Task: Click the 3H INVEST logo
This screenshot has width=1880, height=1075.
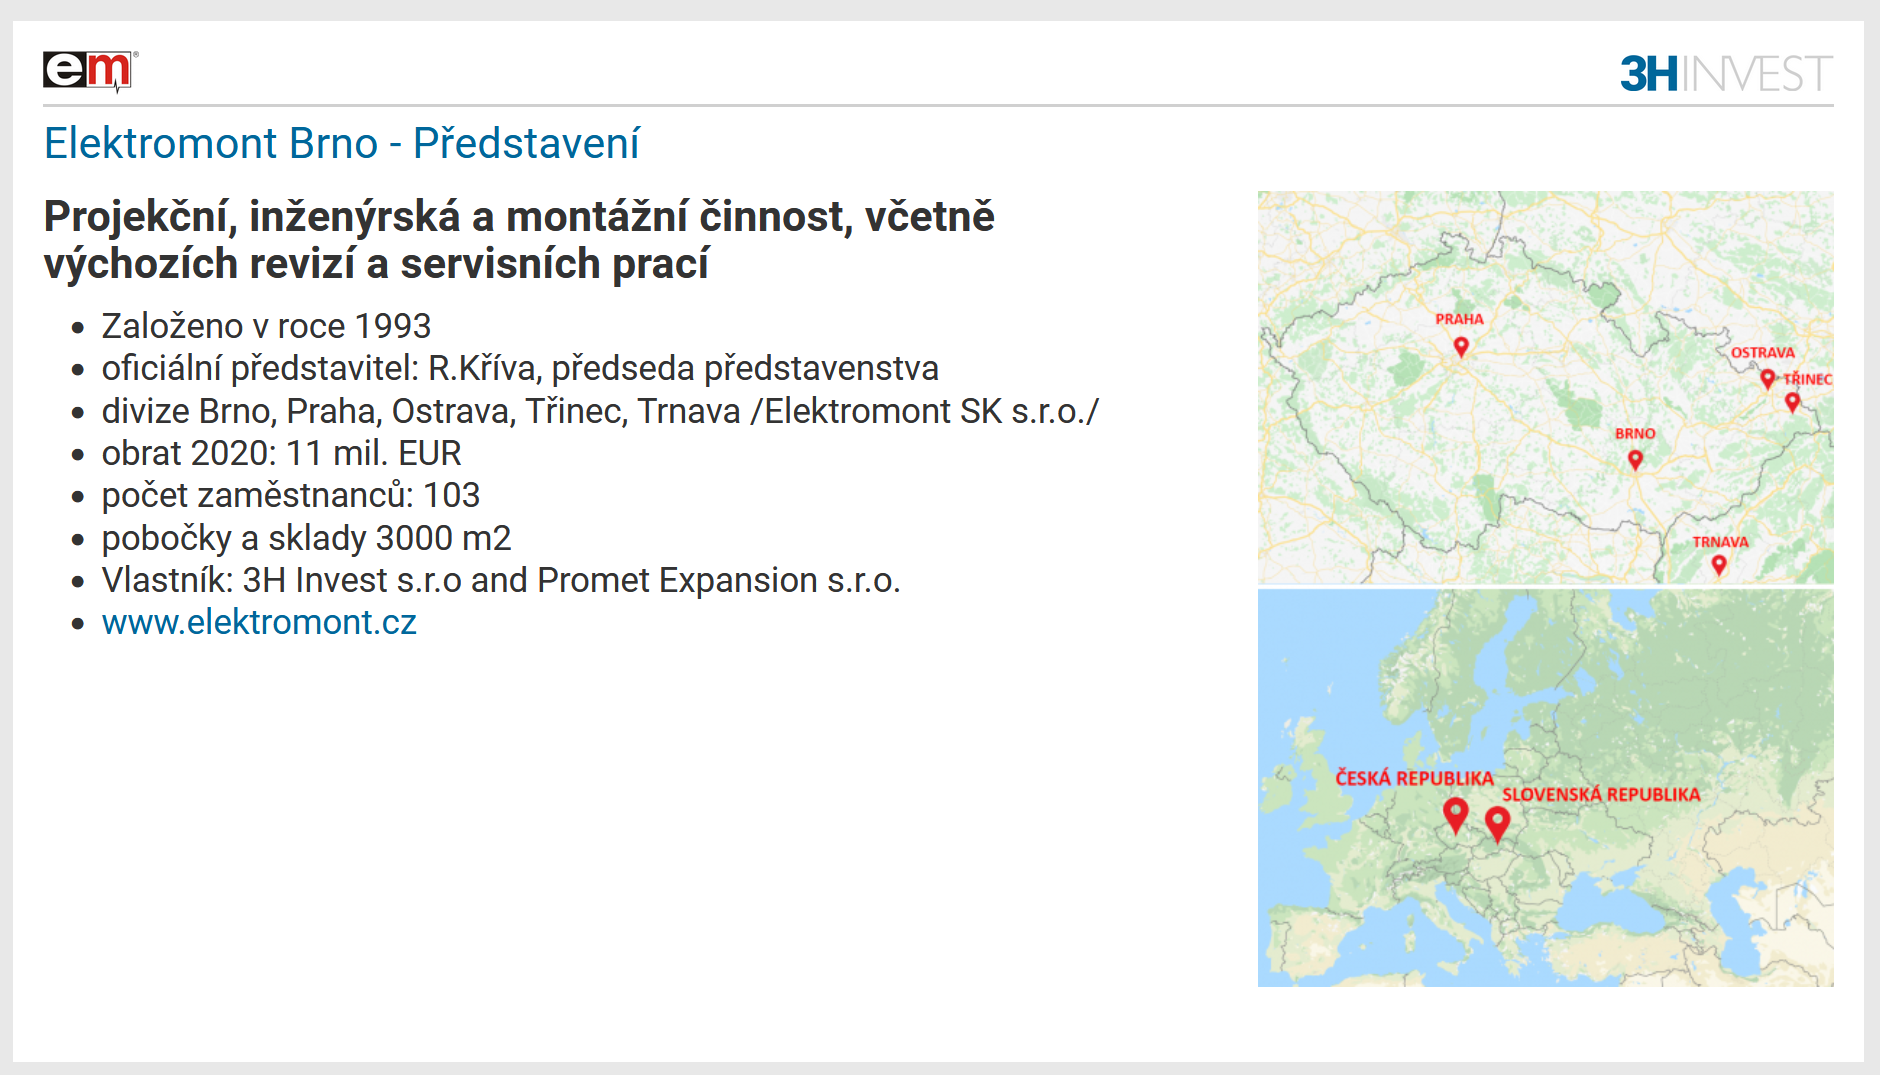Action: tap(1726, 74)
